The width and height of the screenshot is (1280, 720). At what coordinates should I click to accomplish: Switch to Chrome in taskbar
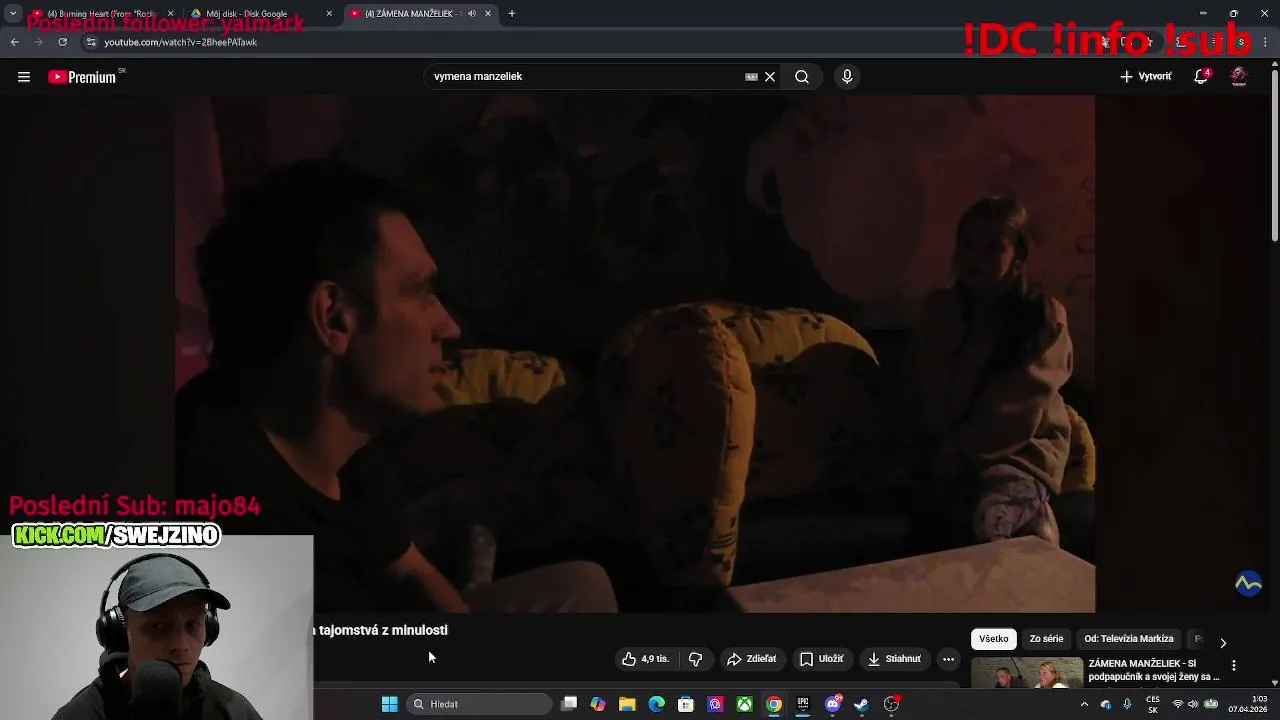[x=774, y=704]
